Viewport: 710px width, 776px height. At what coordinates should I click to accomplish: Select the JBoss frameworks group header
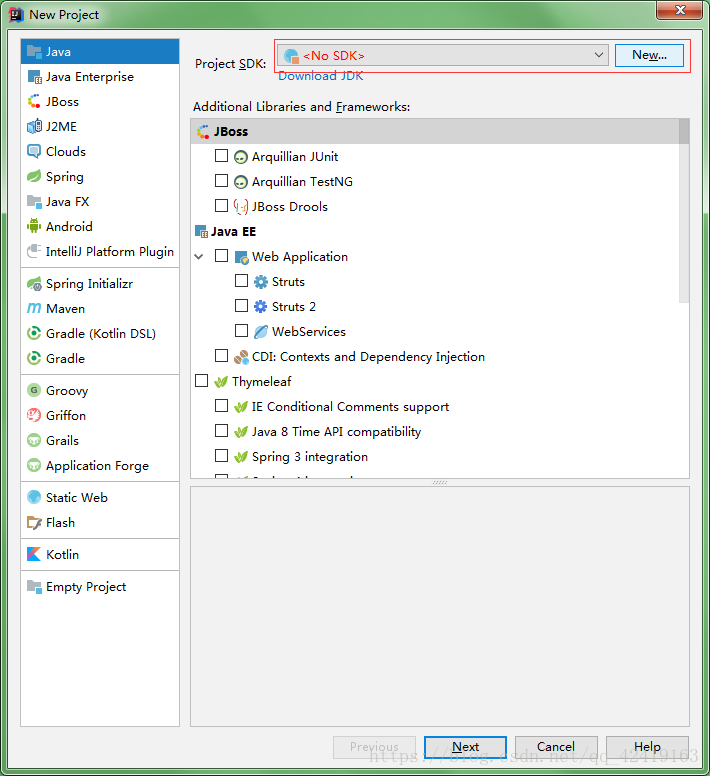[435, 132]
